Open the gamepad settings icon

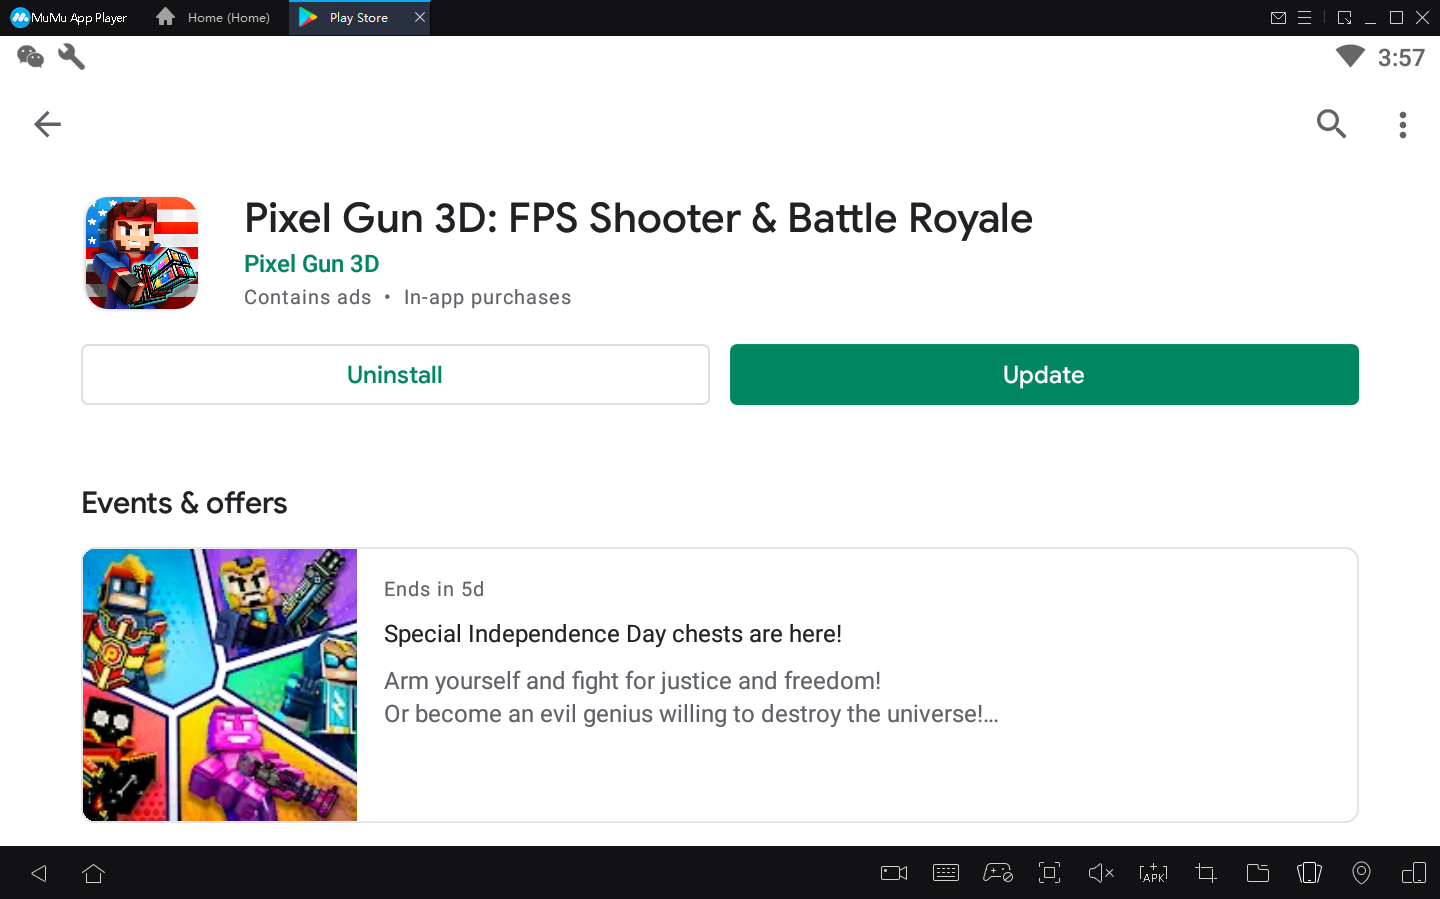click(x=998, y=873)
